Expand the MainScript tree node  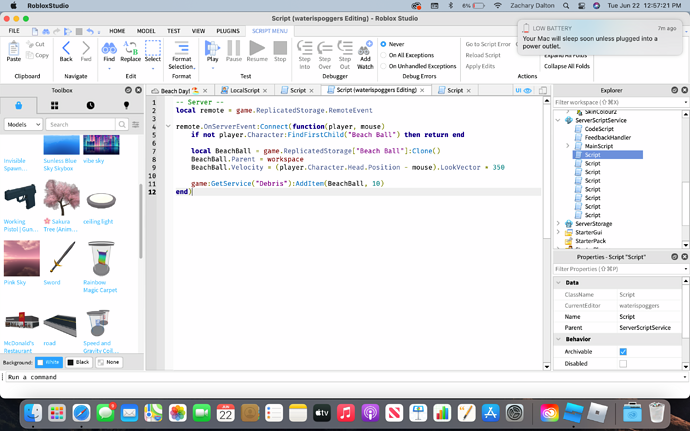pyautogui.click(x=568, y=146)
